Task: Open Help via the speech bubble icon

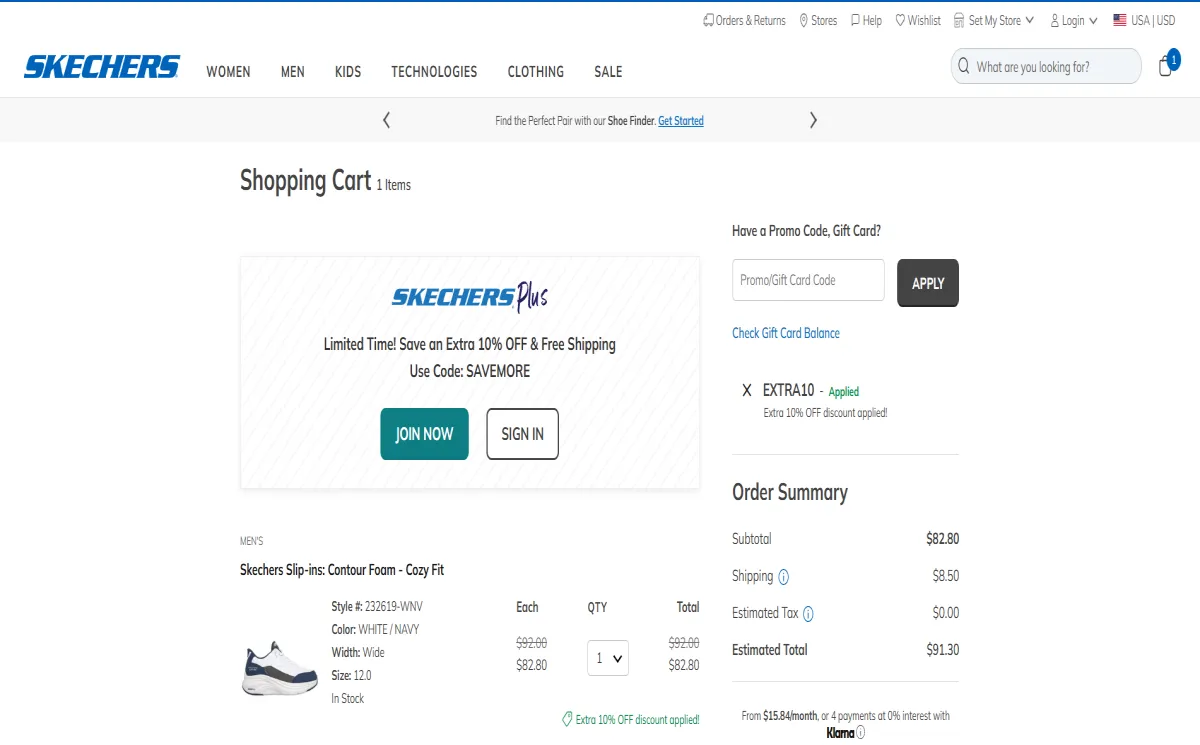Action: pos(854,20)
